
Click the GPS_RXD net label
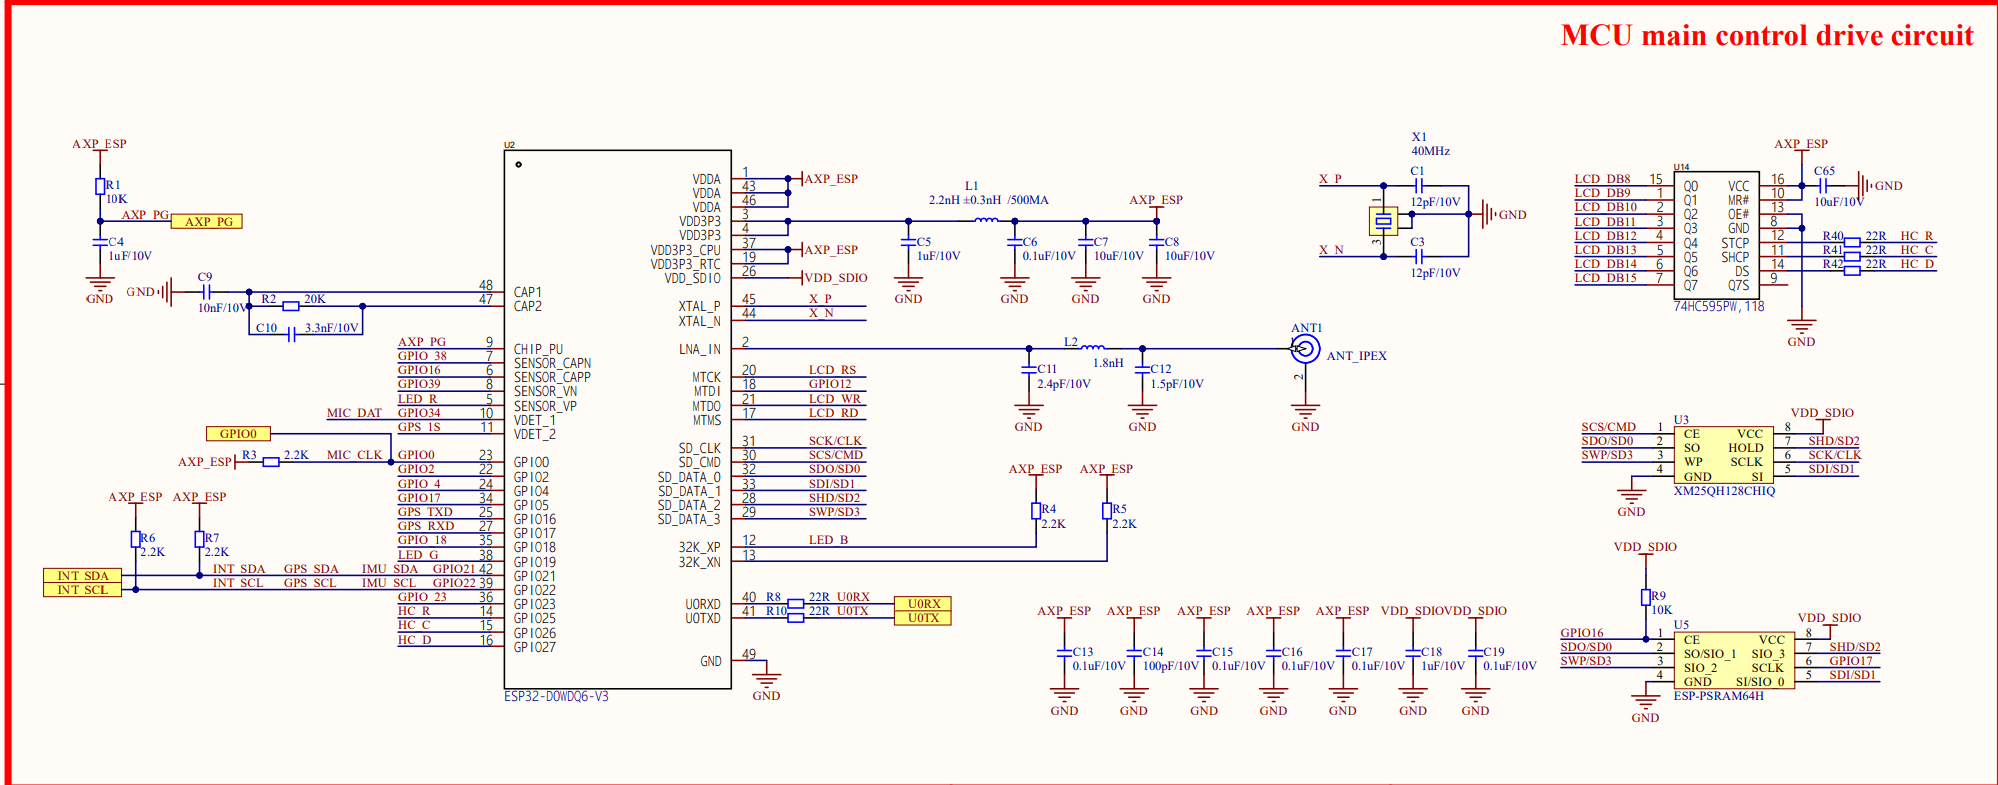pos(426,526)
